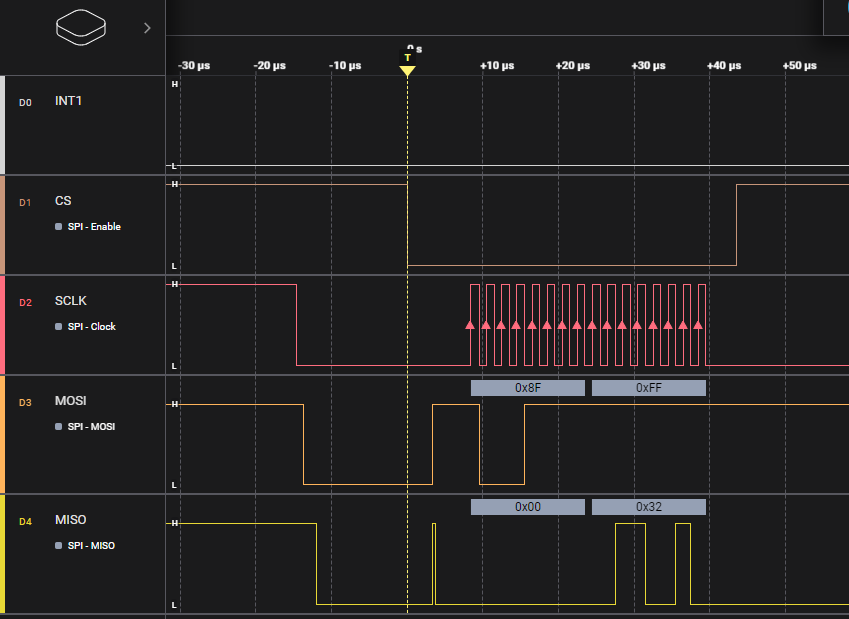
Task: Select the CS channel label
Action: [x=63, y=201]
